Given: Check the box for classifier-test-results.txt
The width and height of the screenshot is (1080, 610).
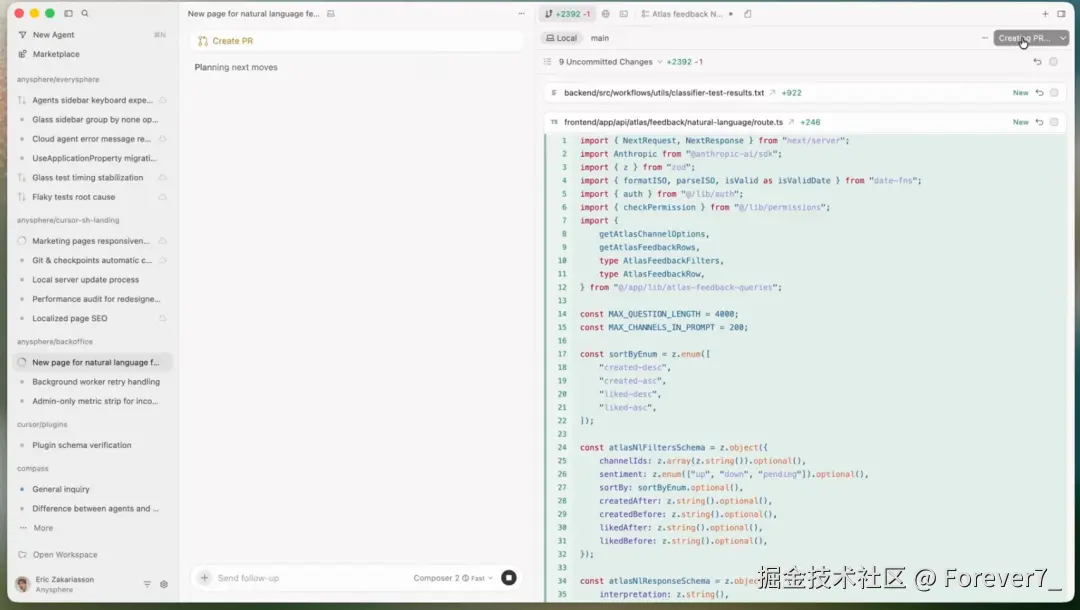Looking at the screenshot, I should pyautogui.click(x=1054, y=92).
